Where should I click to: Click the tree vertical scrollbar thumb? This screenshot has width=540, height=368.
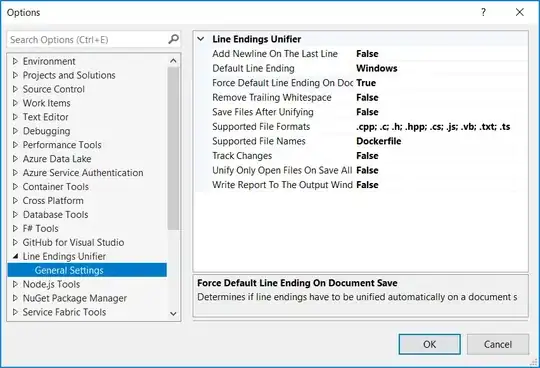(173, 148)
